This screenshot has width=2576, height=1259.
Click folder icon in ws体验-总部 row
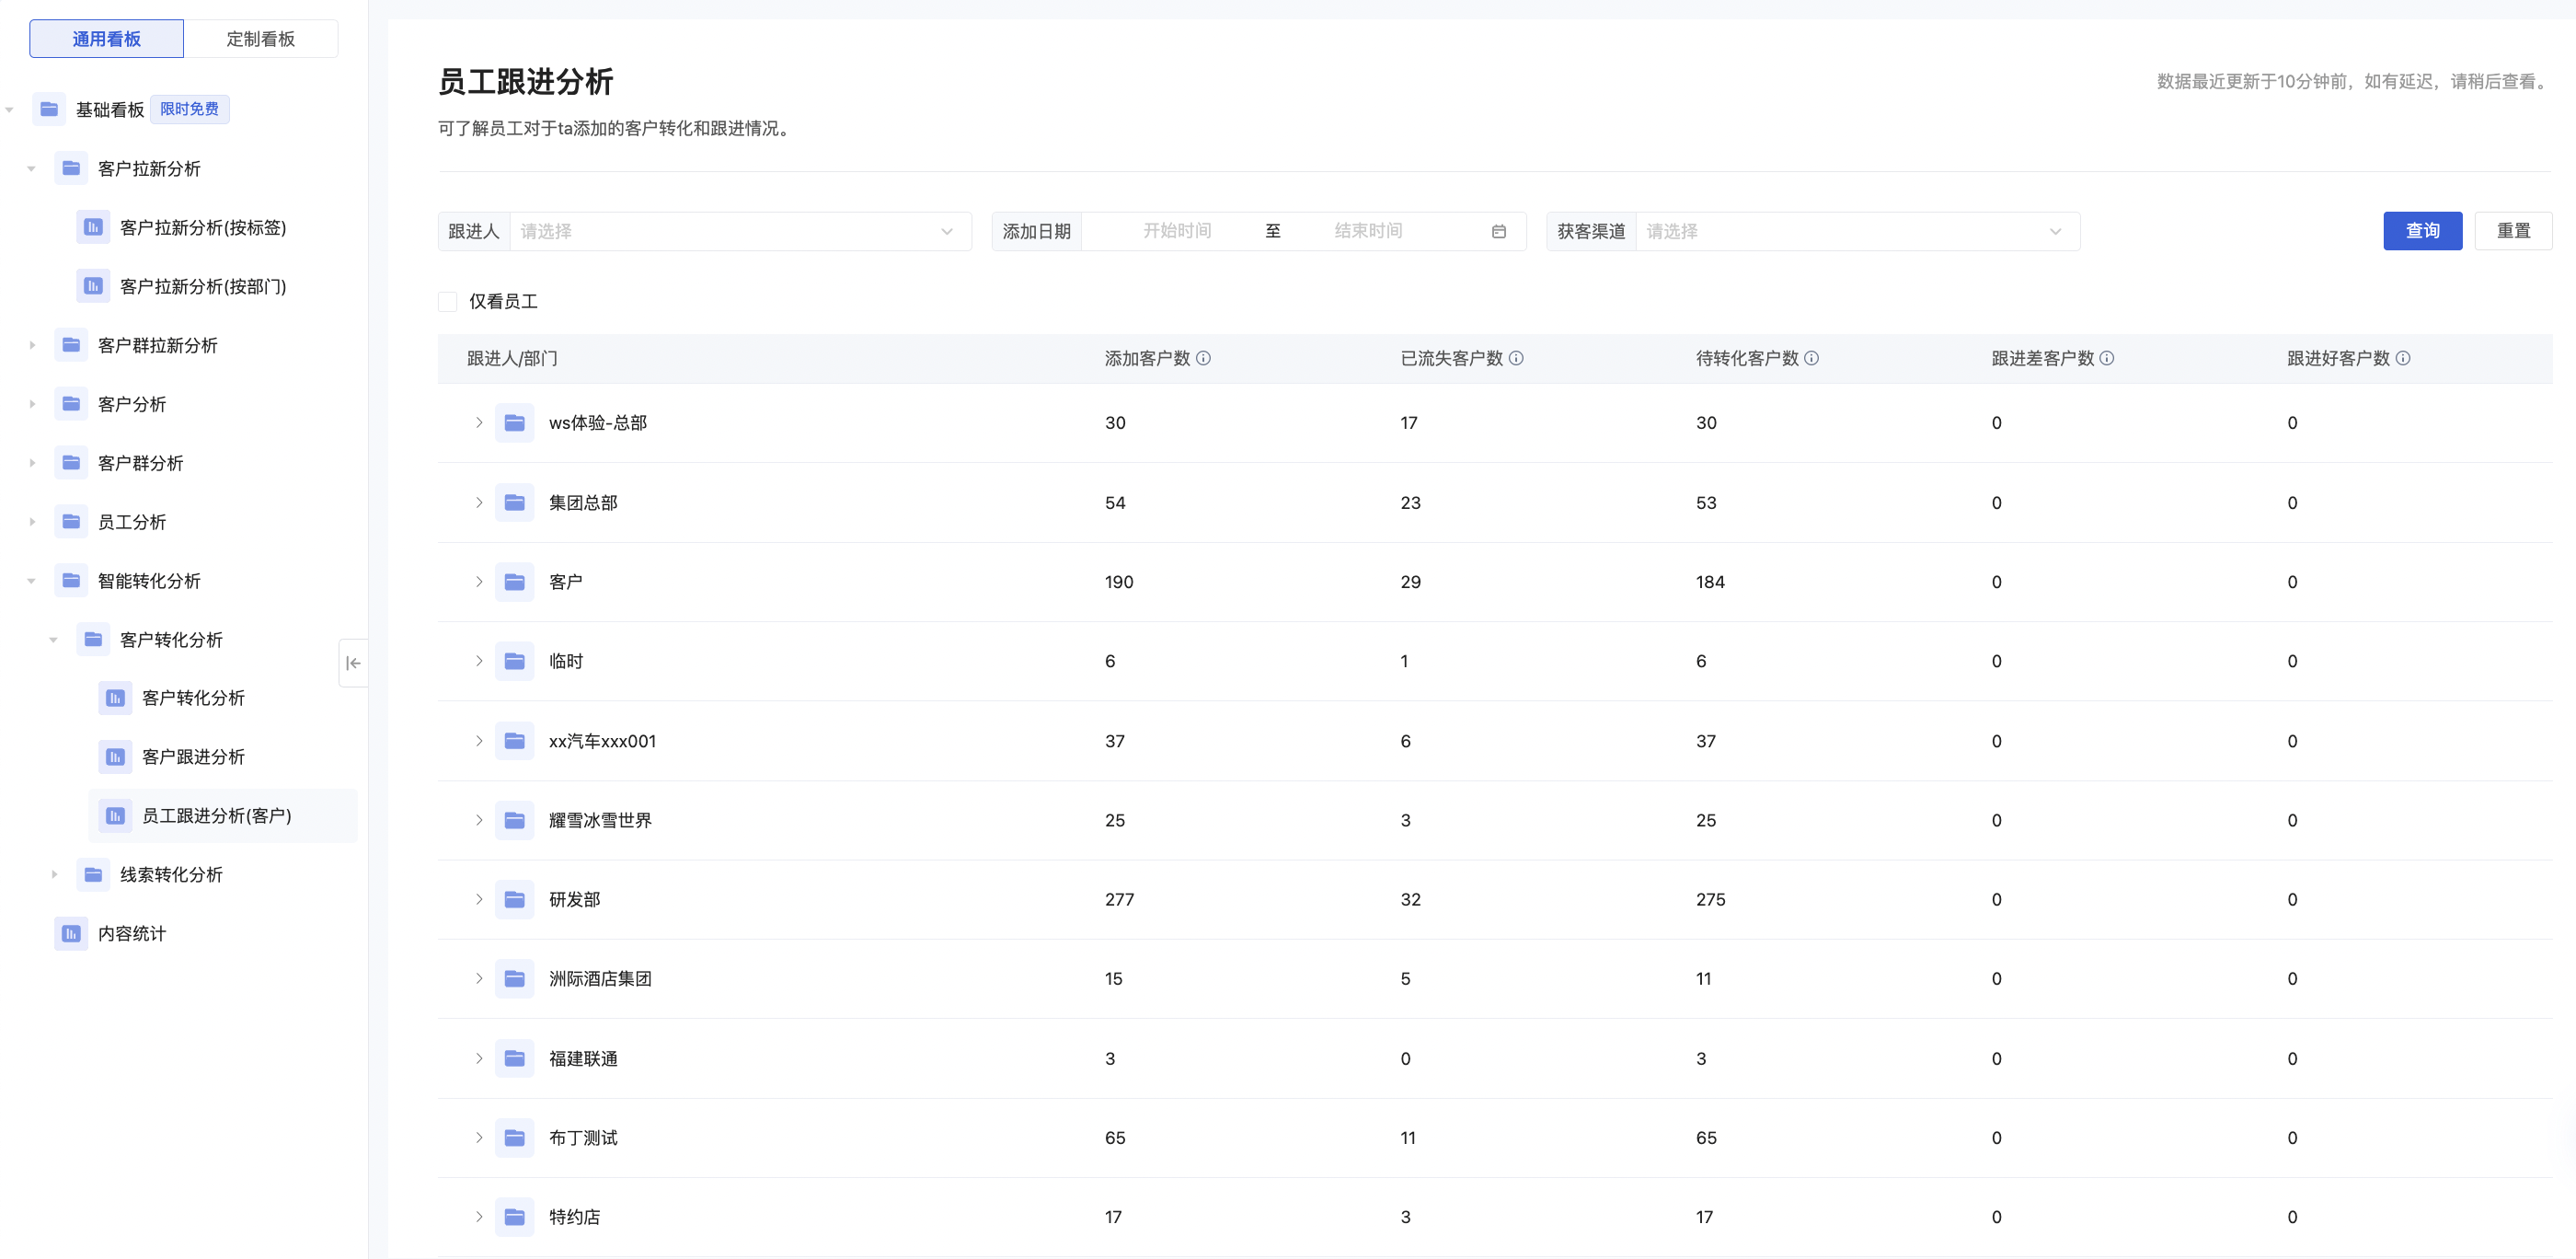pos(514,423)
